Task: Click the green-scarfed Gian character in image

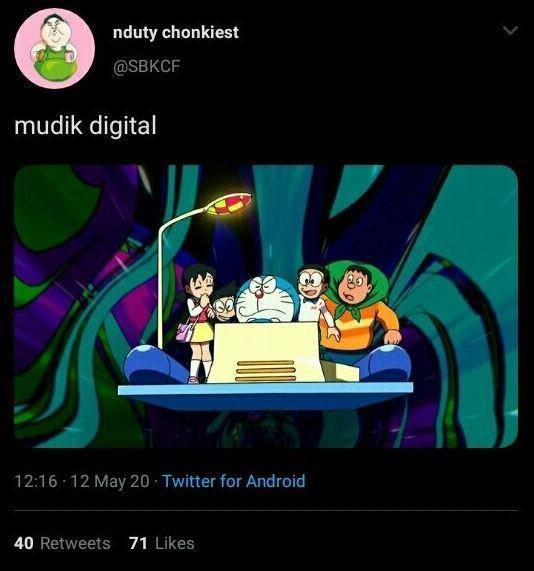Action: click(x=361, y=306)
